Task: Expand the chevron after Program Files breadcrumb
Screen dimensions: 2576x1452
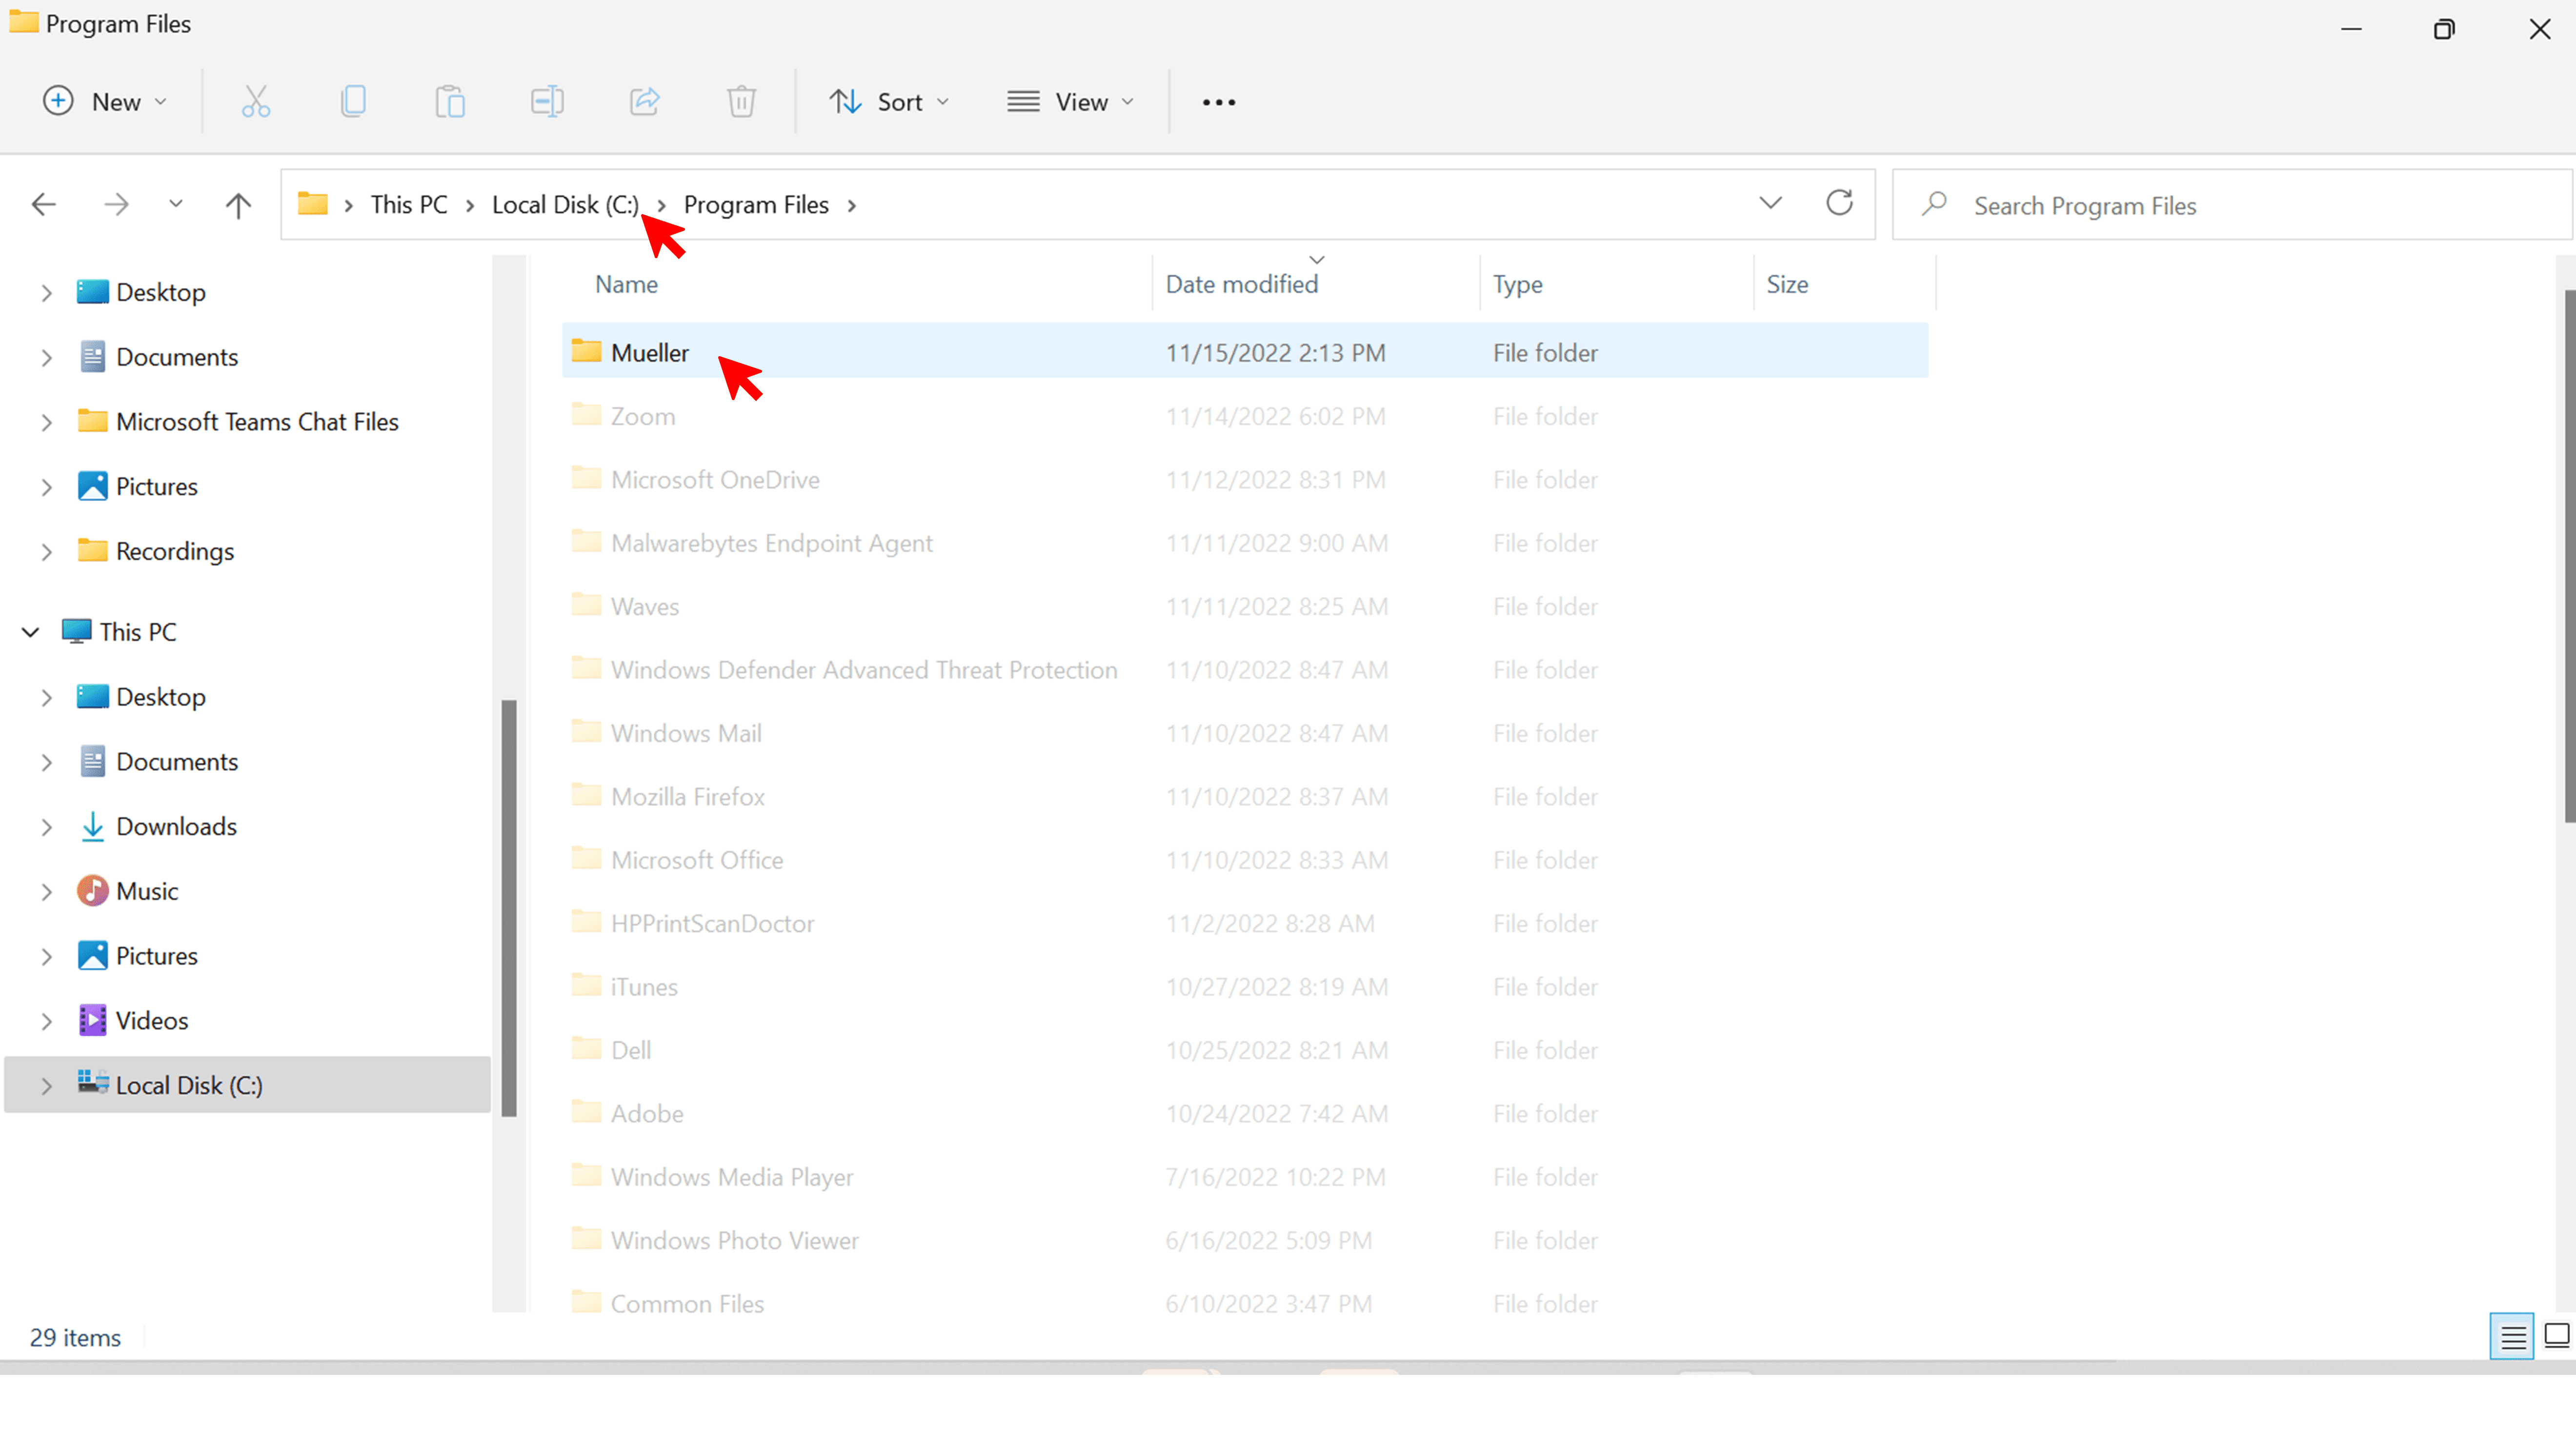Action: tap(852, 206)
